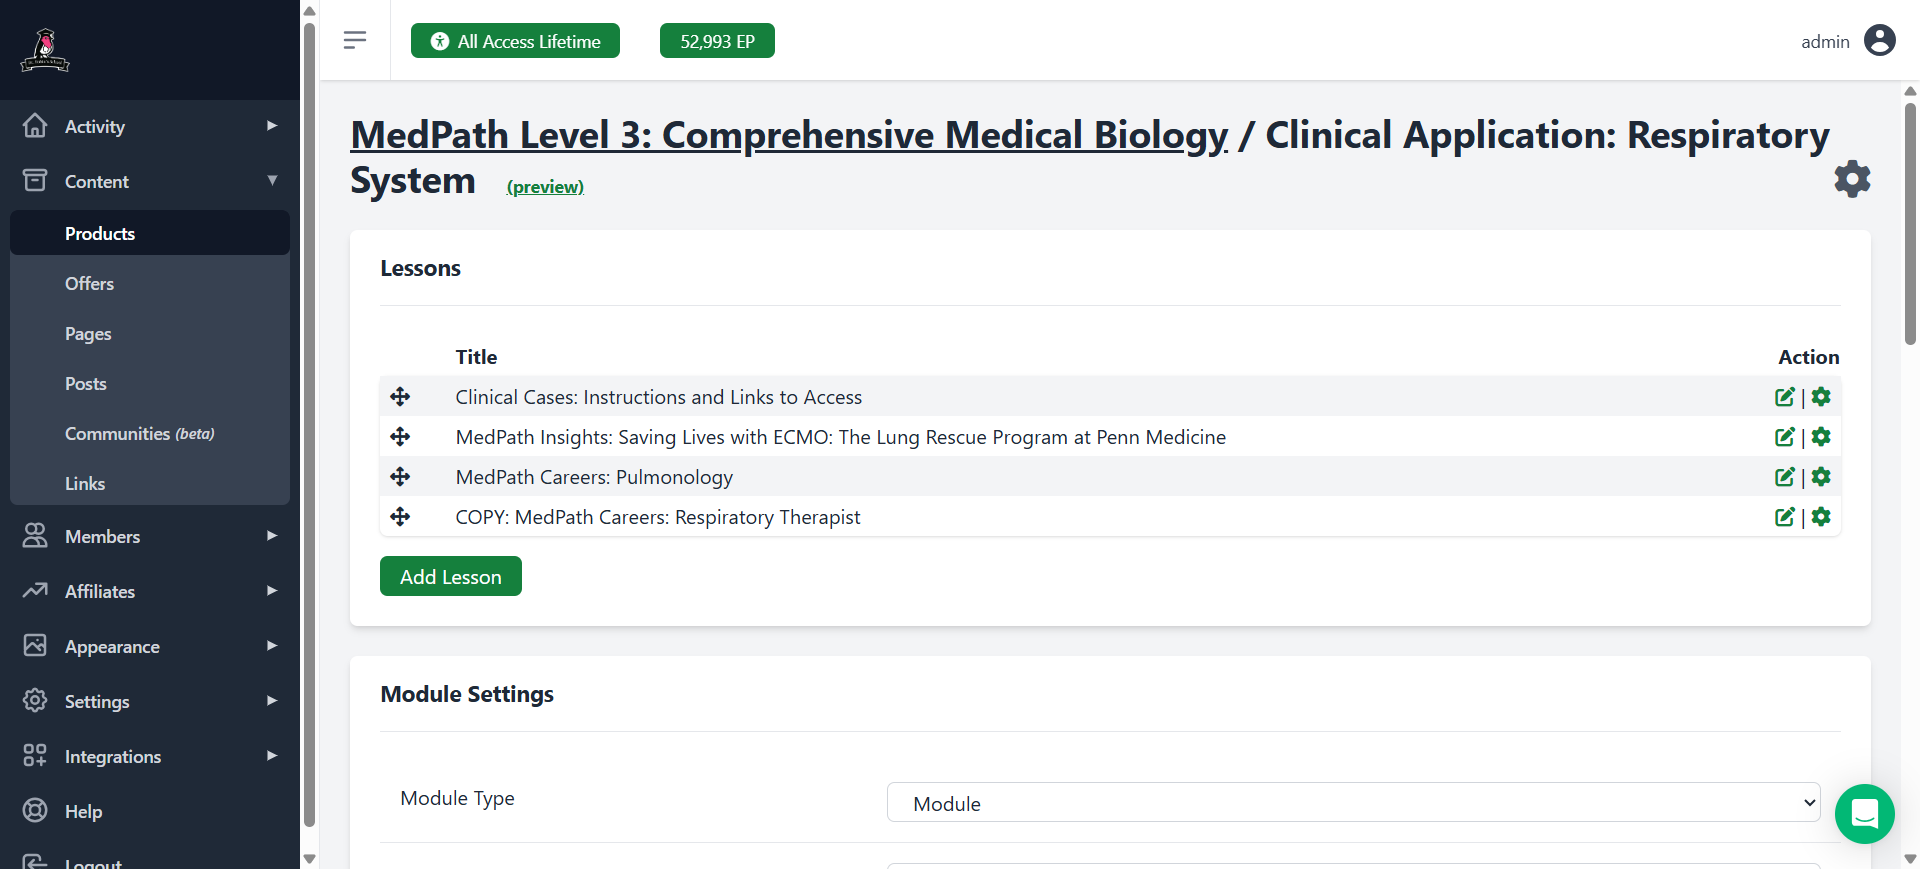Open the preview link next to title

(x=545, y=187)
